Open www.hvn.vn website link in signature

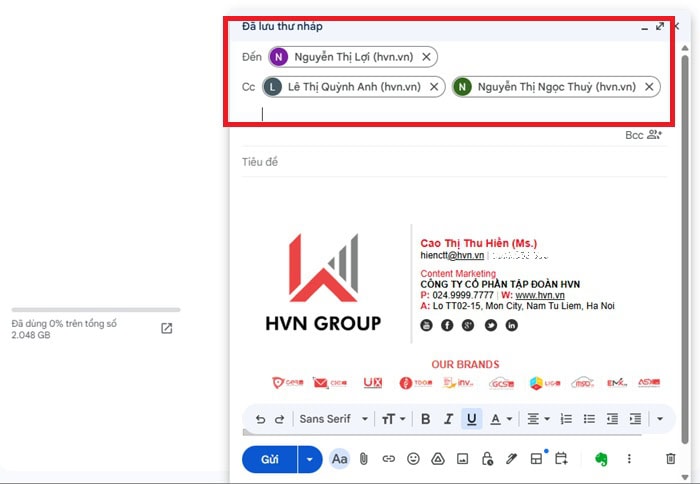[540, 295]
